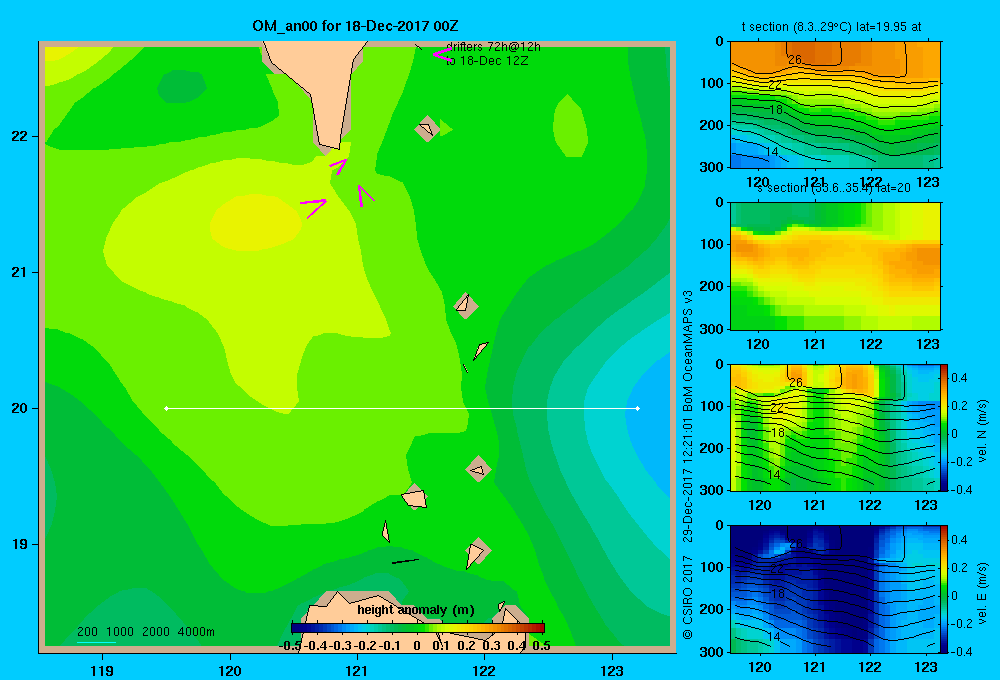Click the map title OM_an00 for 18-Dec-2017 00Z
Screen dimensions: 1000x680
tap(355, 26)
